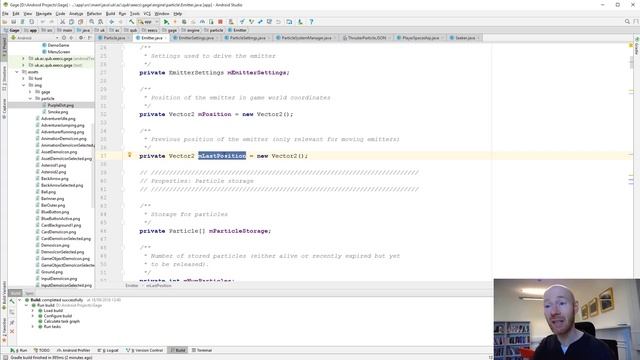Click the build panel red close X icon
This screenshot has width=640, height=360.
pos(12,331)
